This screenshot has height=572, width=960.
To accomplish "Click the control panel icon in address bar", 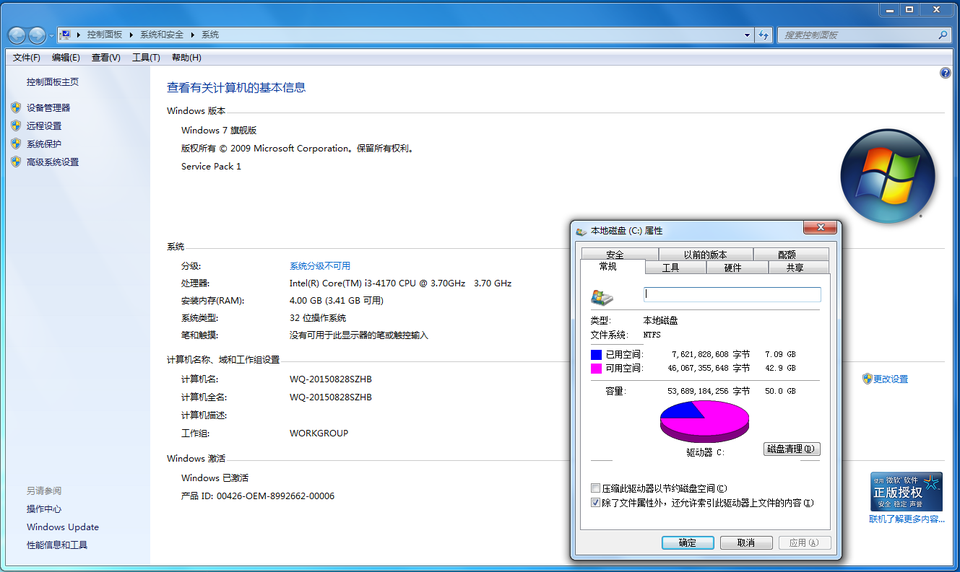I will [65, 35].
